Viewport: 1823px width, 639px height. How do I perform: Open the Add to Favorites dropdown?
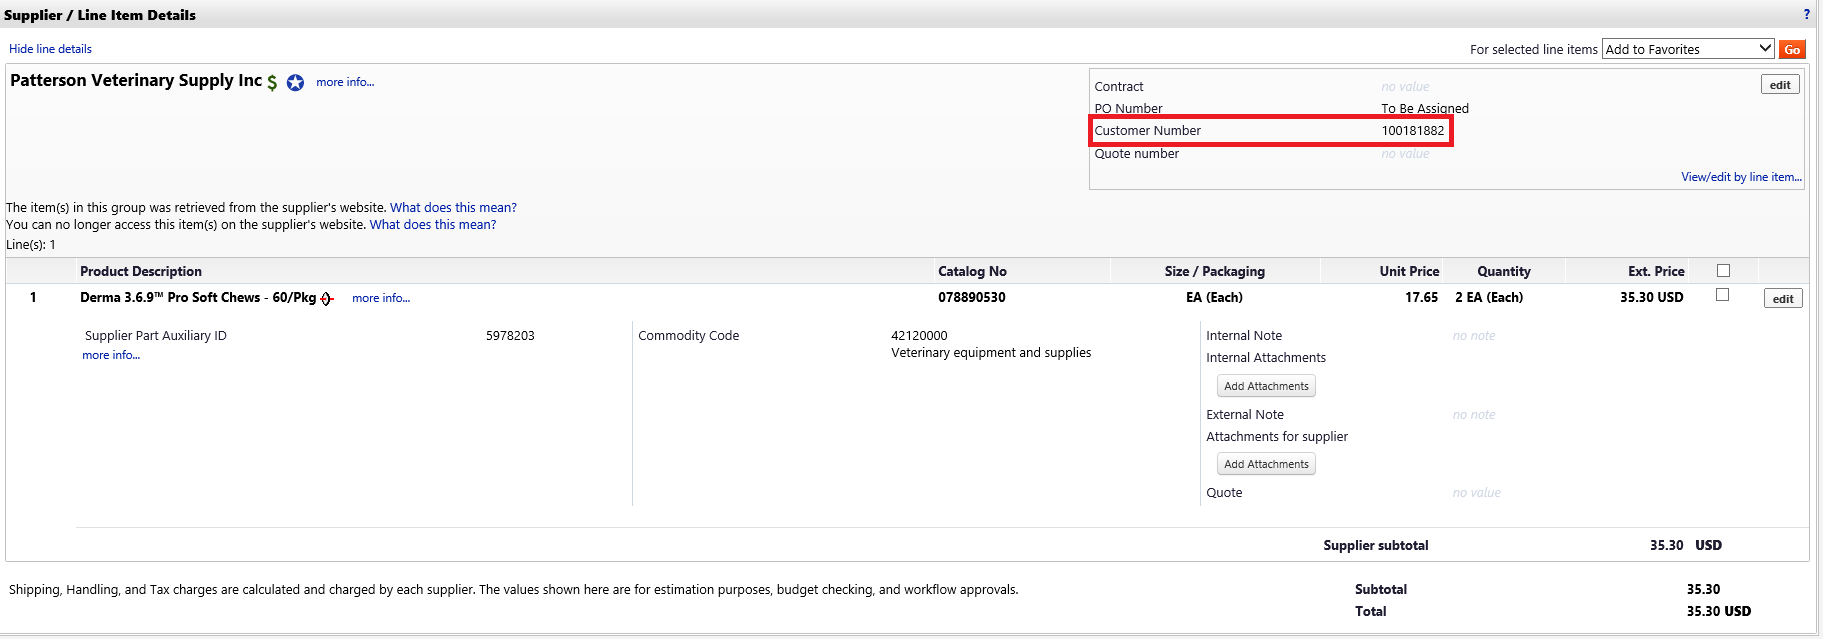[1688, 49]
